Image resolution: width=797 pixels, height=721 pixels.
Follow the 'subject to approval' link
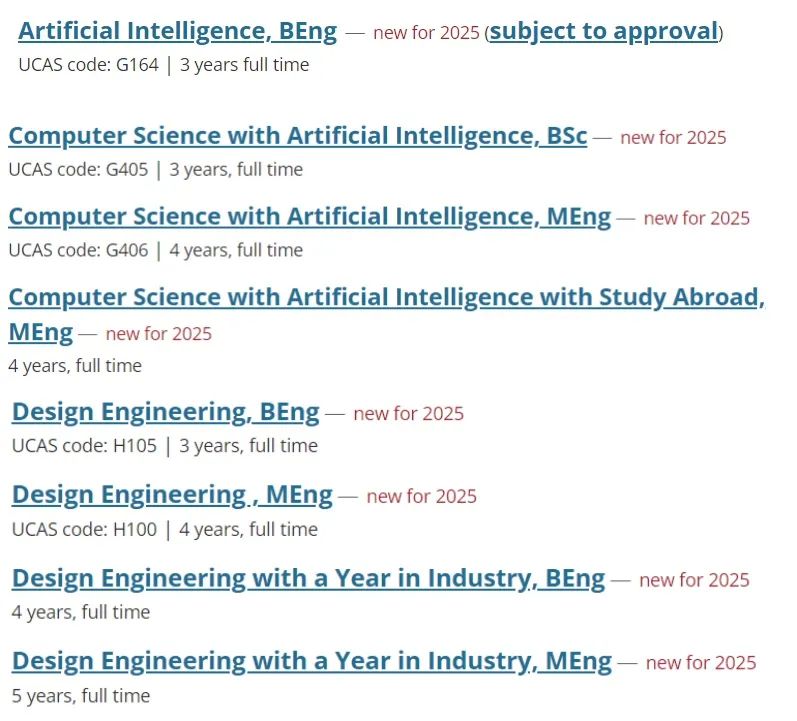[604, 32]
